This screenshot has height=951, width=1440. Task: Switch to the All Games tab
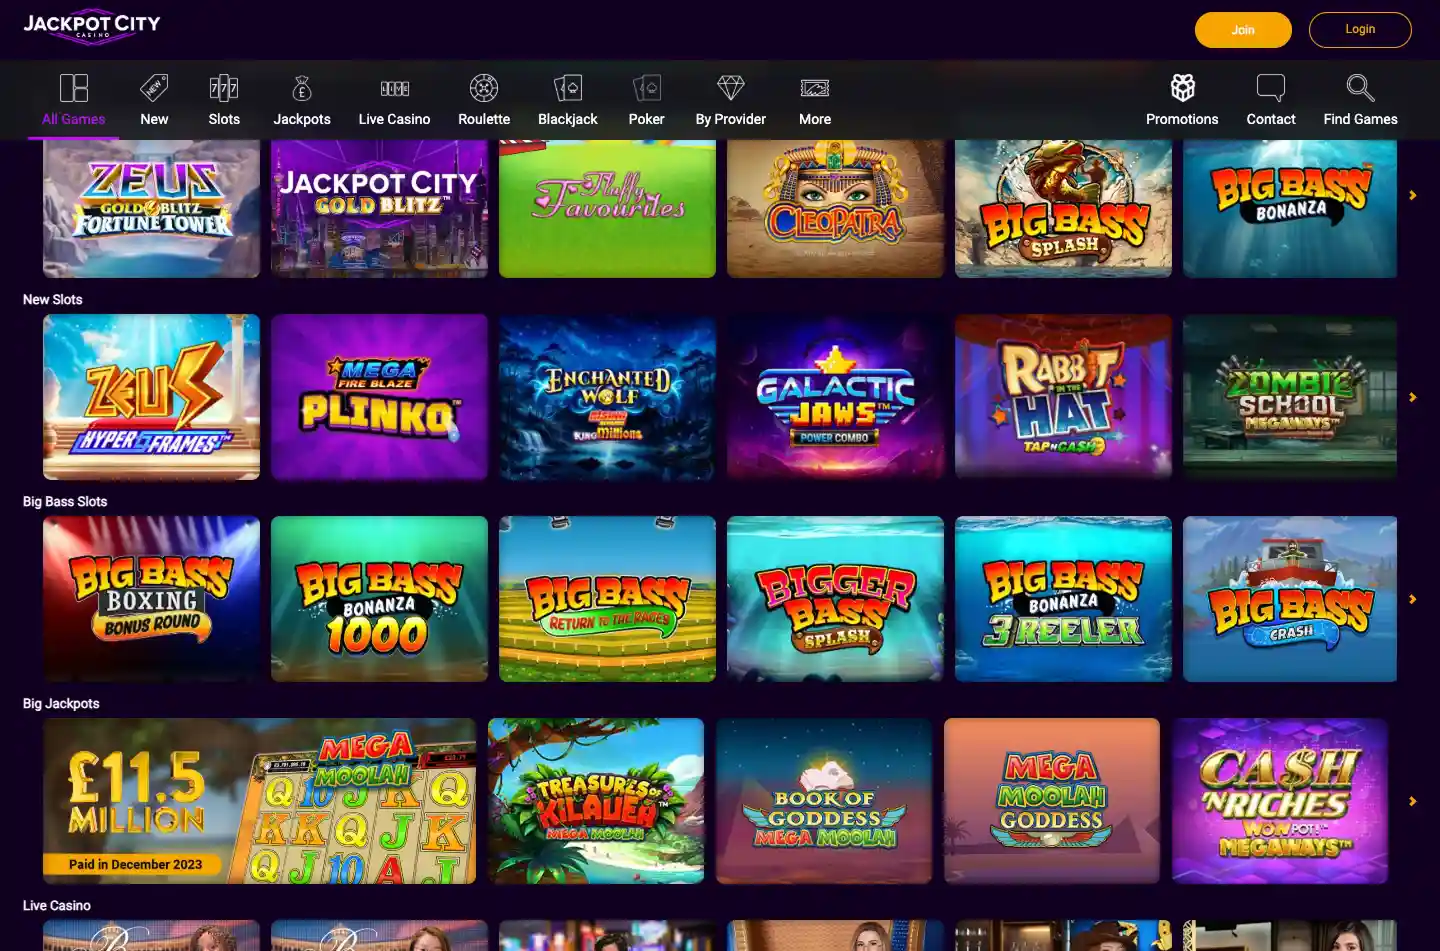[x=73, y=99]
